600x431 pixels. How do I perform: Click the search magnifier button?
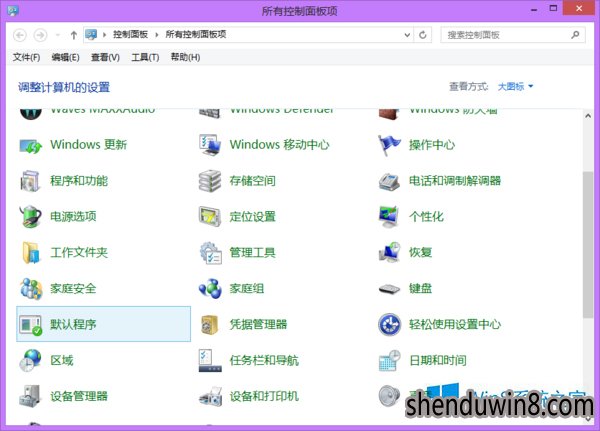(x=575, y=35)
